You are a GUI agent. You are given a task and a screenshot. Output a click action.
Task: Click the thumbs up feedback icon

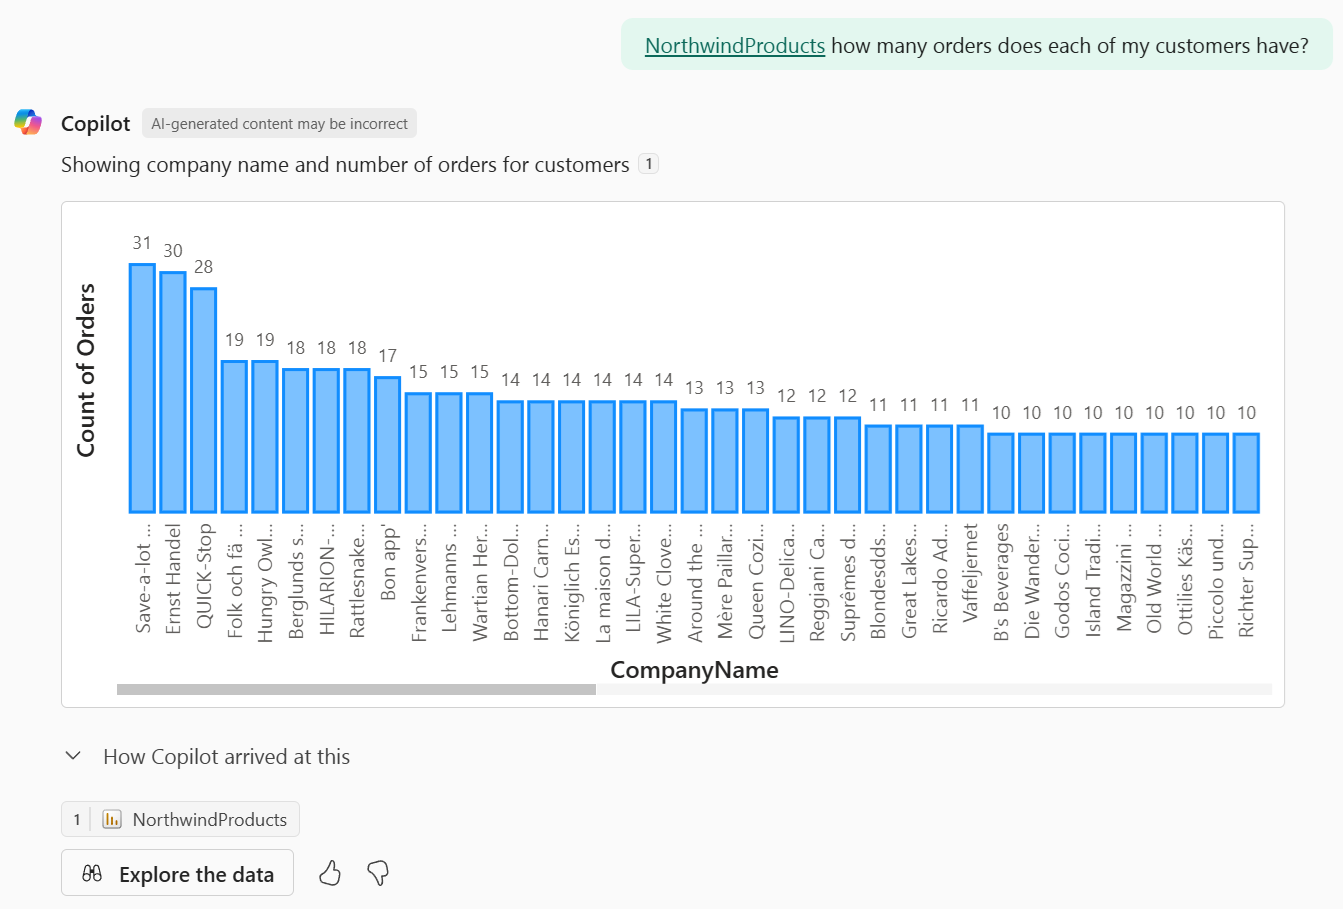coord(330,874)
